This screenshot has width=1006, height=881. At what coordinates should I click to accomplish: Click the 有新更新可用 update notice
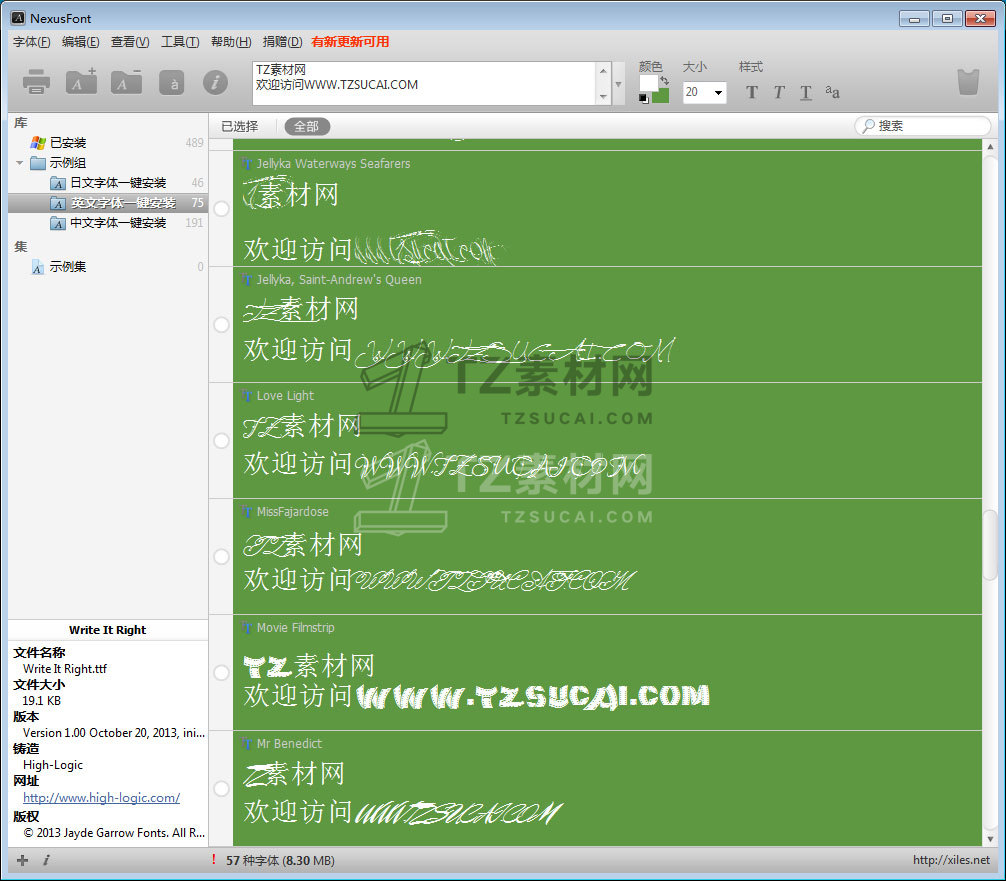(x=350, y=42)
